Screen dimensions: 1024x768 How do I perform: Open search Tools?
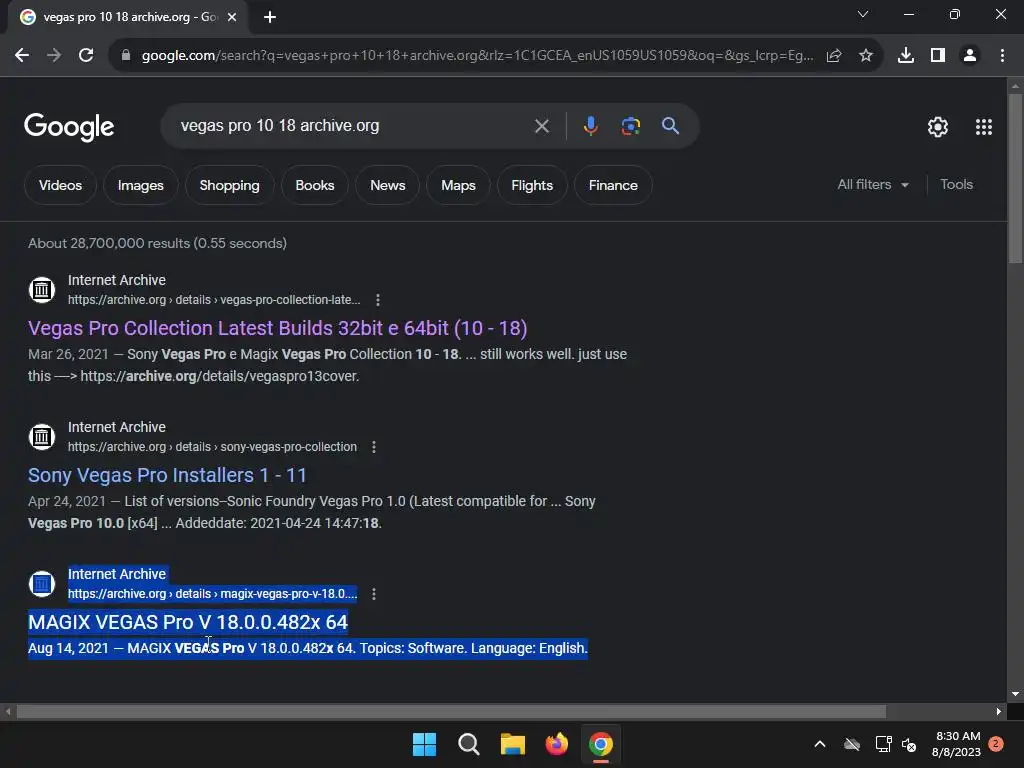tap(956, 185)
